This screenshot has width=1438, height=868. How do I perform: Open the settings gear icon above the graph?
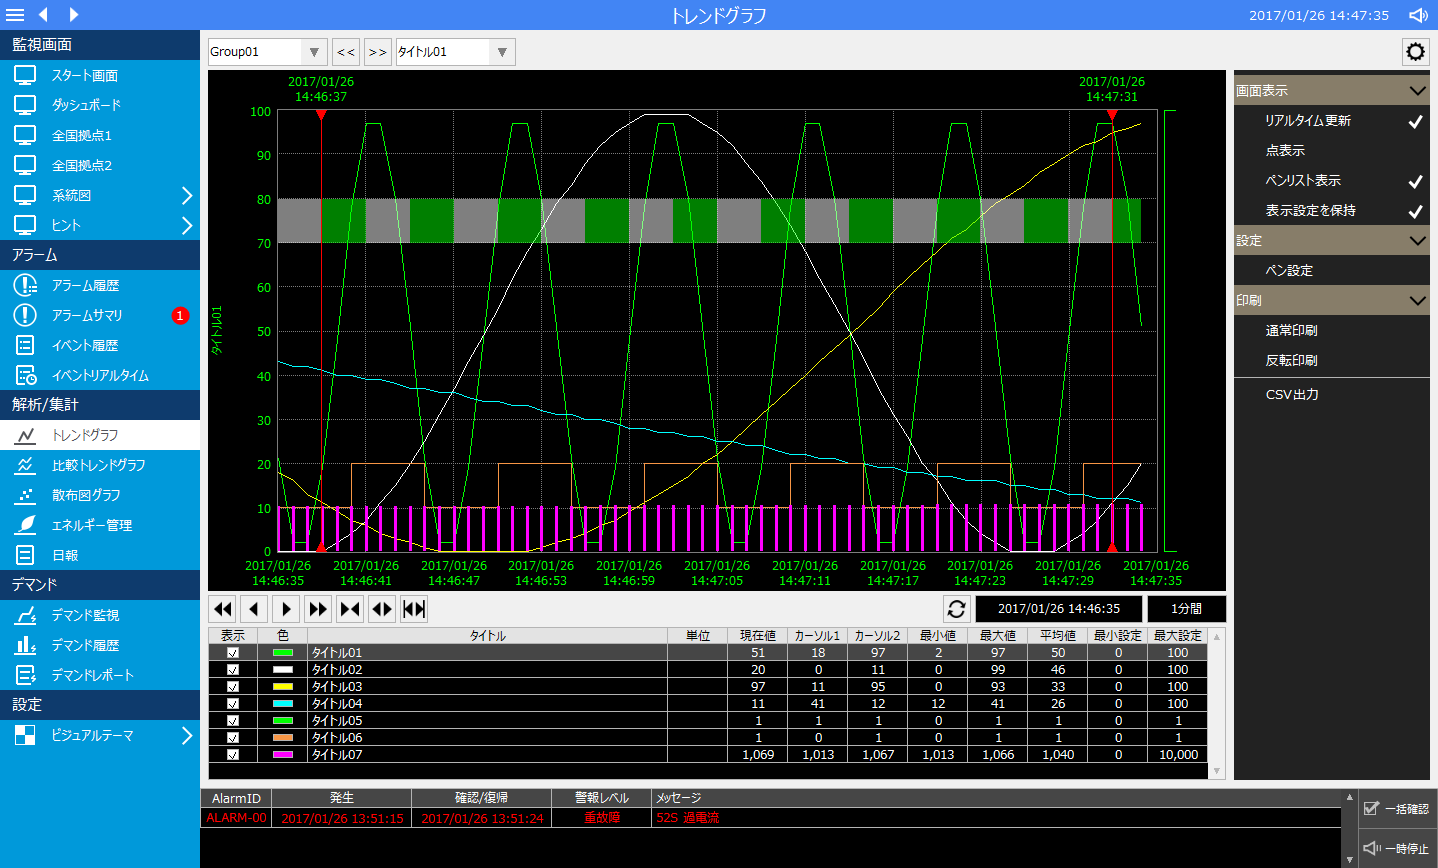1415,52
